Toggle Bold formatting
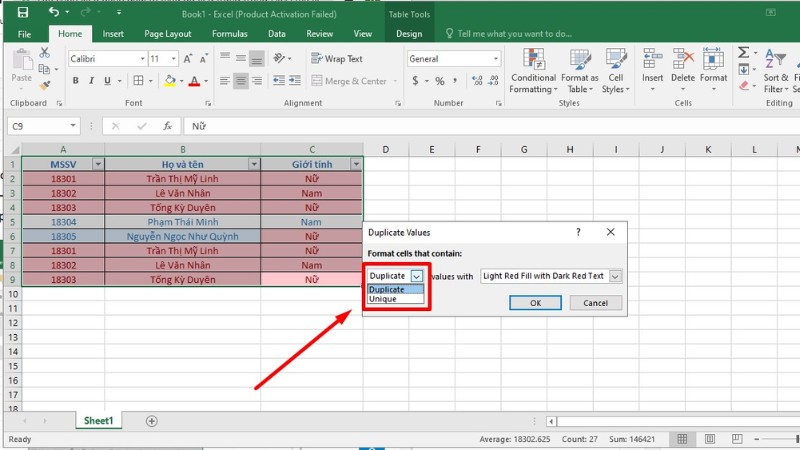 click(x=75, y=81)
